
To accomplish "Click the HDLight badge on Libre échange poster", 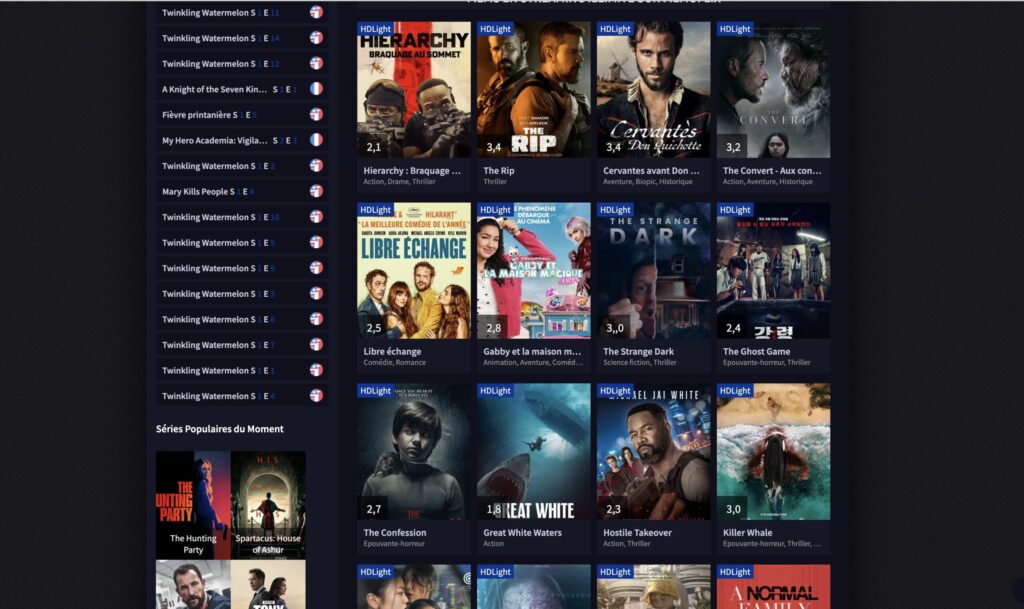I will pyautogui.click(x=375, y=210).
